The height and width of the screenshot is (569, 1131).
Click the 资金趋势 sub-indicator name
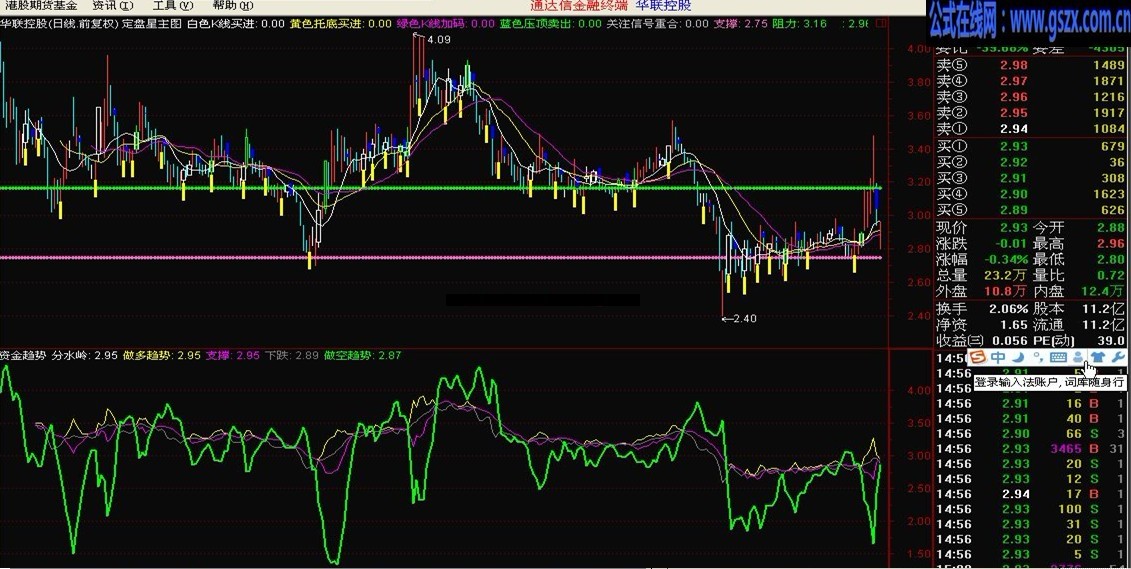pyautogui.click(x=23, y=355)
